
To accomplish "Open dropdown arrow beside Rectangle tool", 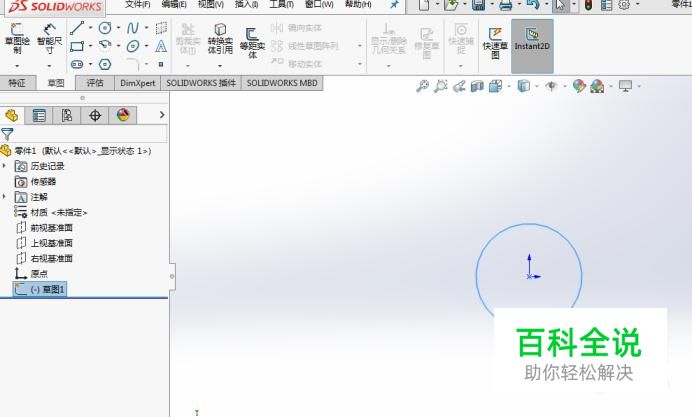I will click(90, 46).
